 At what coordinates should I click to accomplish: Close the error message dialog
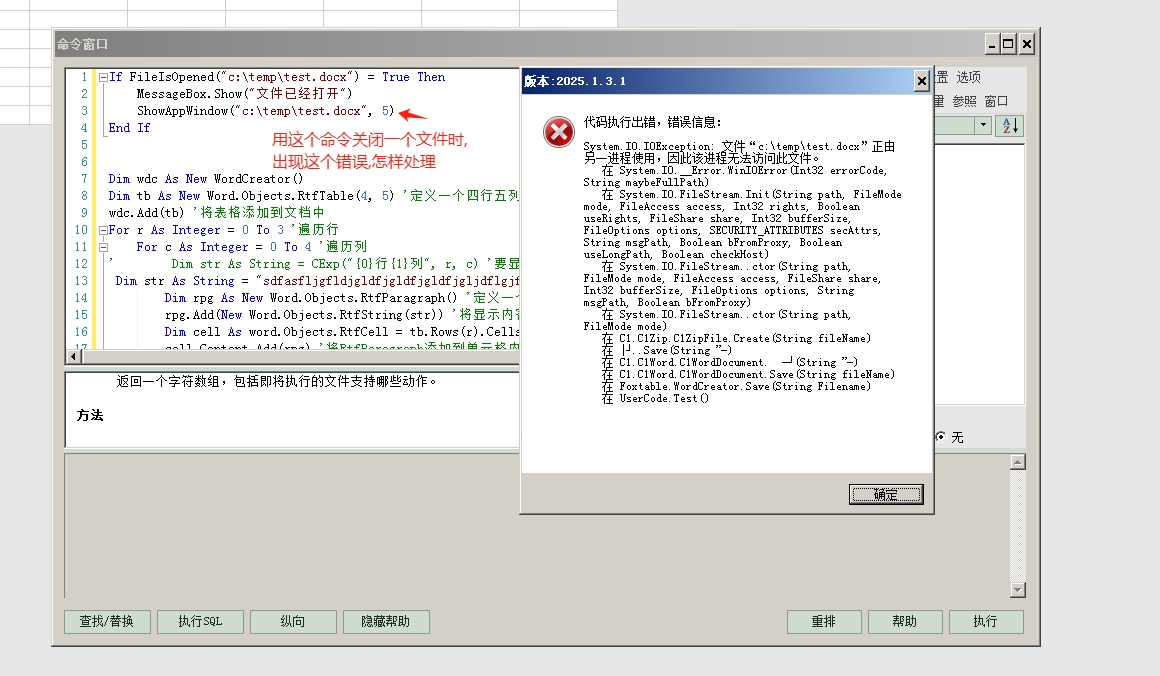921,81
